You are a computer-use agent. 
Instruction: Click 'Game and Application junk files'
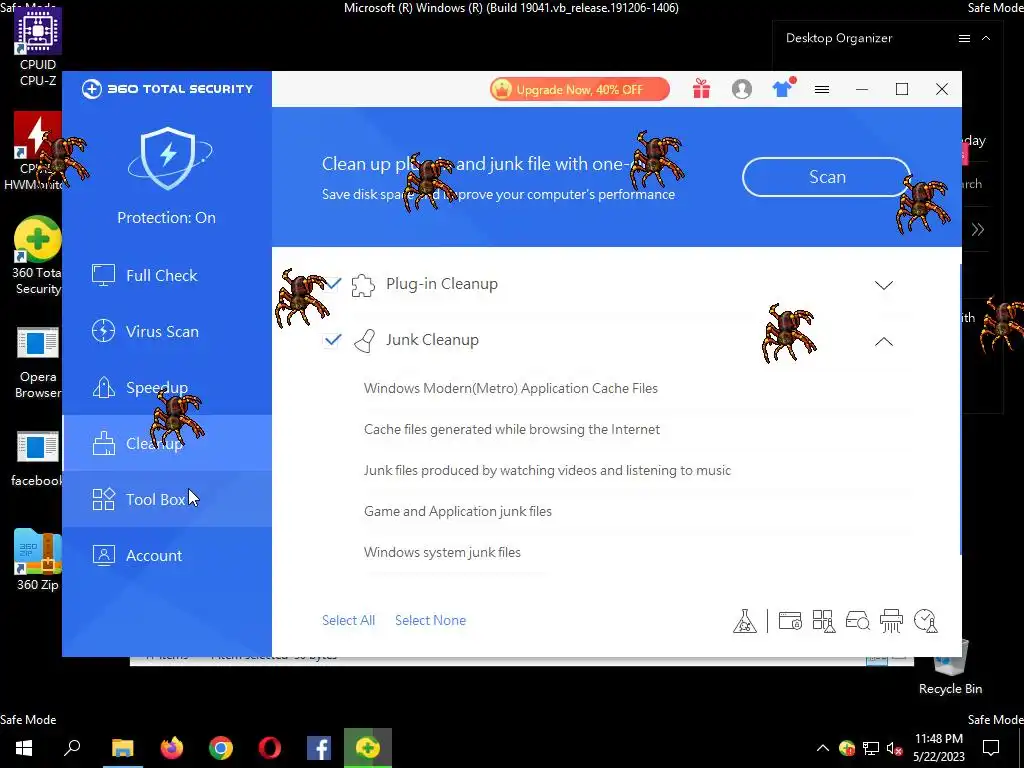458,511
